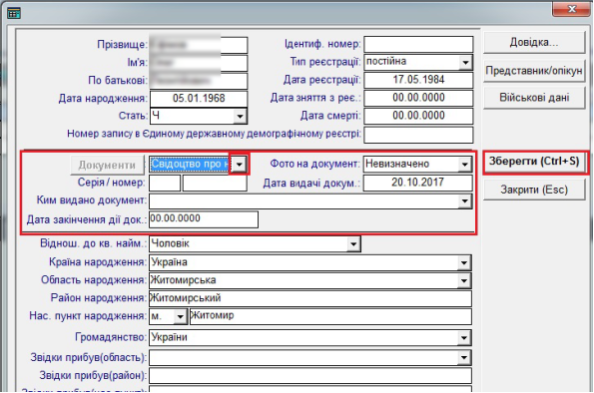The width and height of the screenshot is (594, 393).
Task: Save with Зберегти (Ctrl+S) button
Action: tap(534, 161)
